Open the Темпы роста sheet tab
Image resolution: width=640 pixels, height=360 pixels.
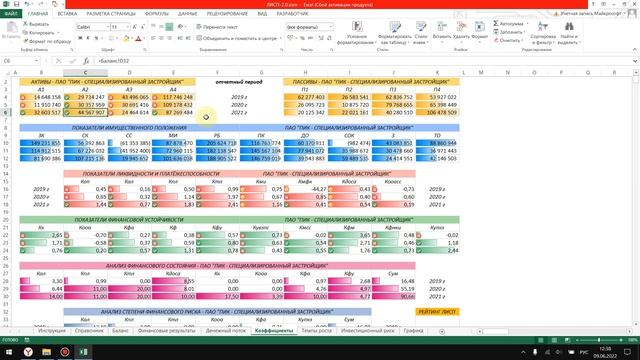point(316,331)
